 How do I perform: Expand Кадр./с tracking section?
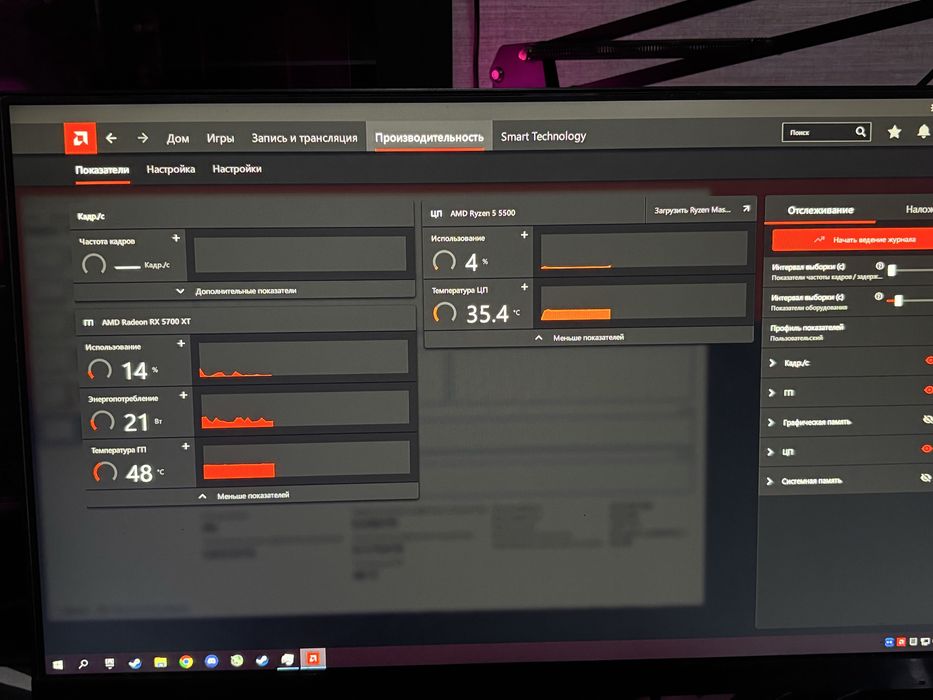coord(772,362)
